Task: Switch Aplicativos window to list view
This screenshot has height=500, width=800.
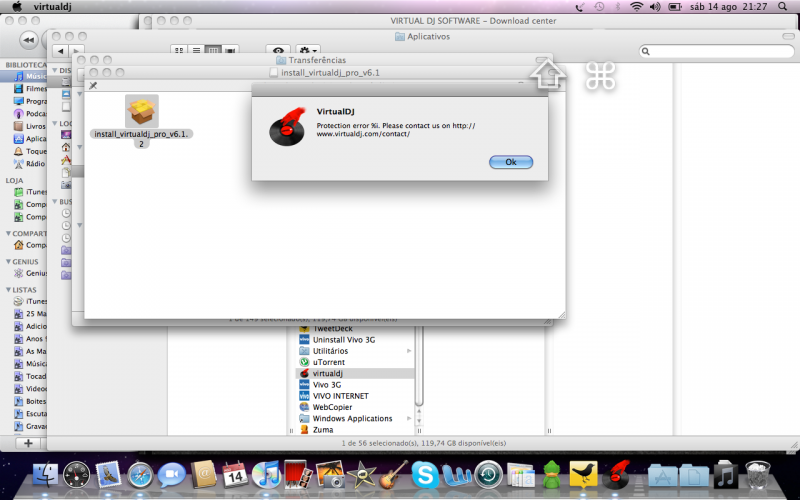Action: pos(196,51)
